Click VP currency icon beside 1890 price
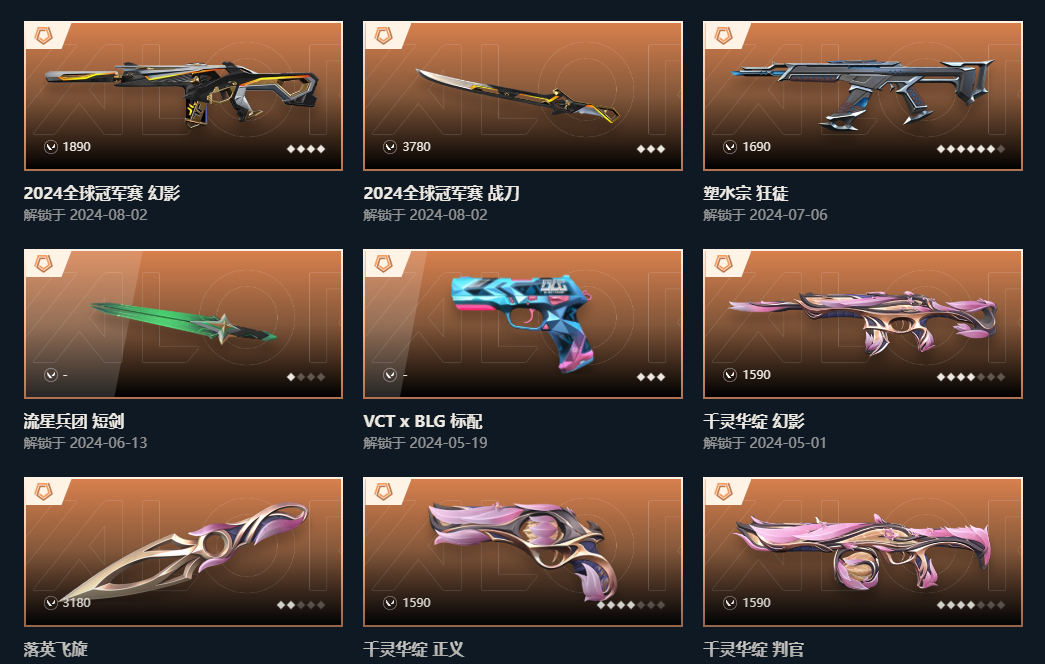This screenshot has height=664, width=1045. click(51, 147)
